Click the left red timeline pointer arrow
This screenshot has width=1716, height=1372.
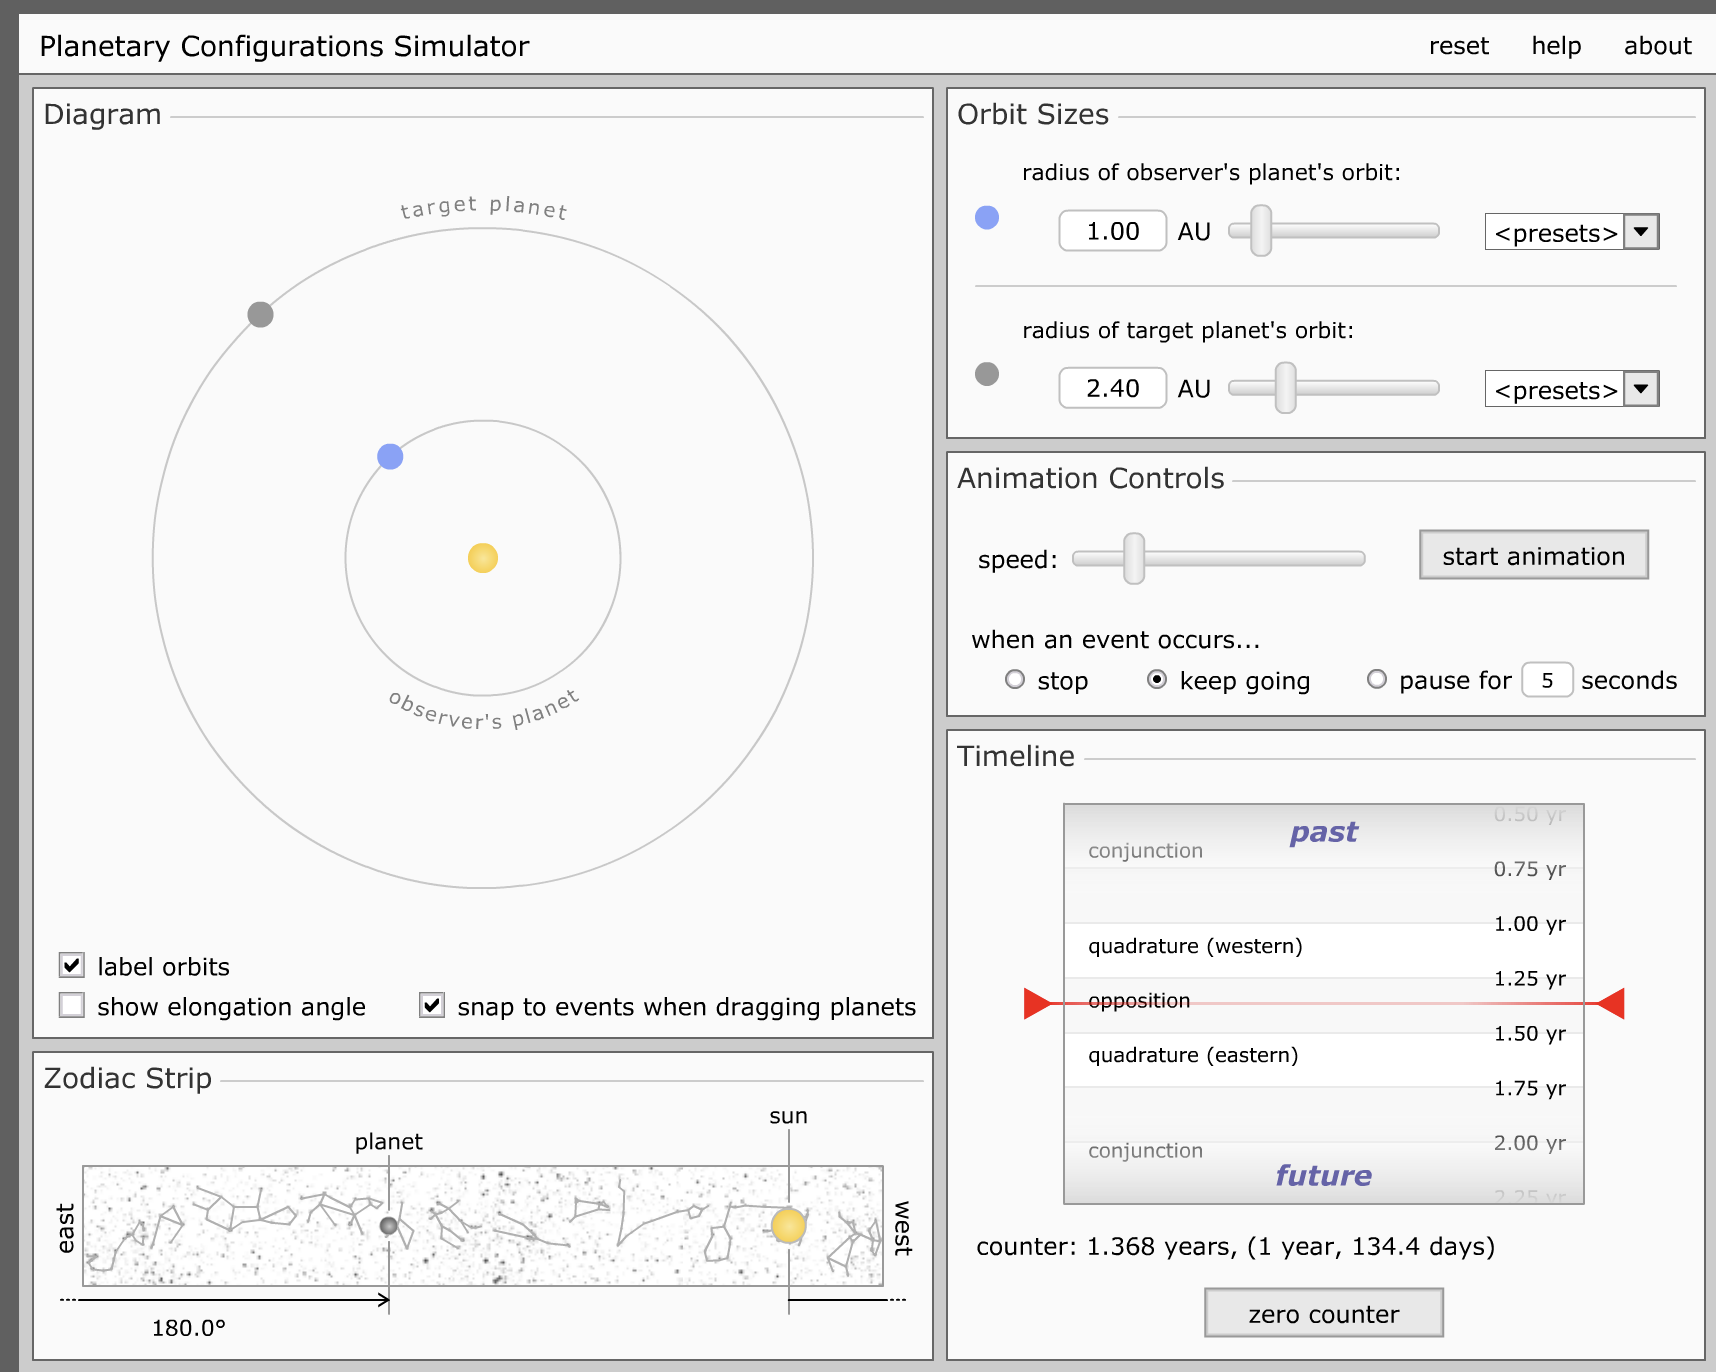1038,1003
